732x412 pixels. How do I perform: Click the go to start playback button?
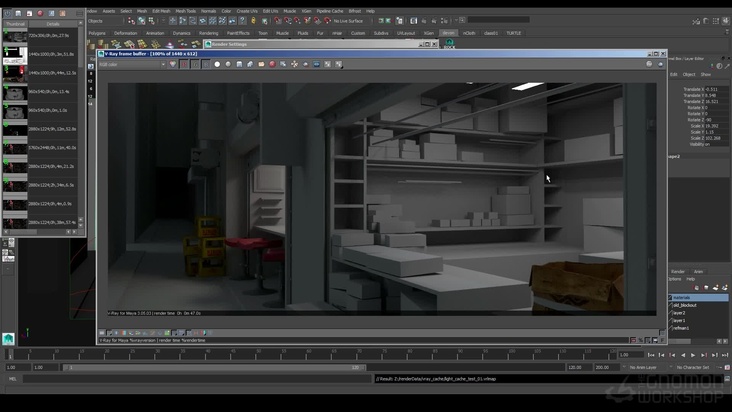pyautogui.click(x=651, y=356)
